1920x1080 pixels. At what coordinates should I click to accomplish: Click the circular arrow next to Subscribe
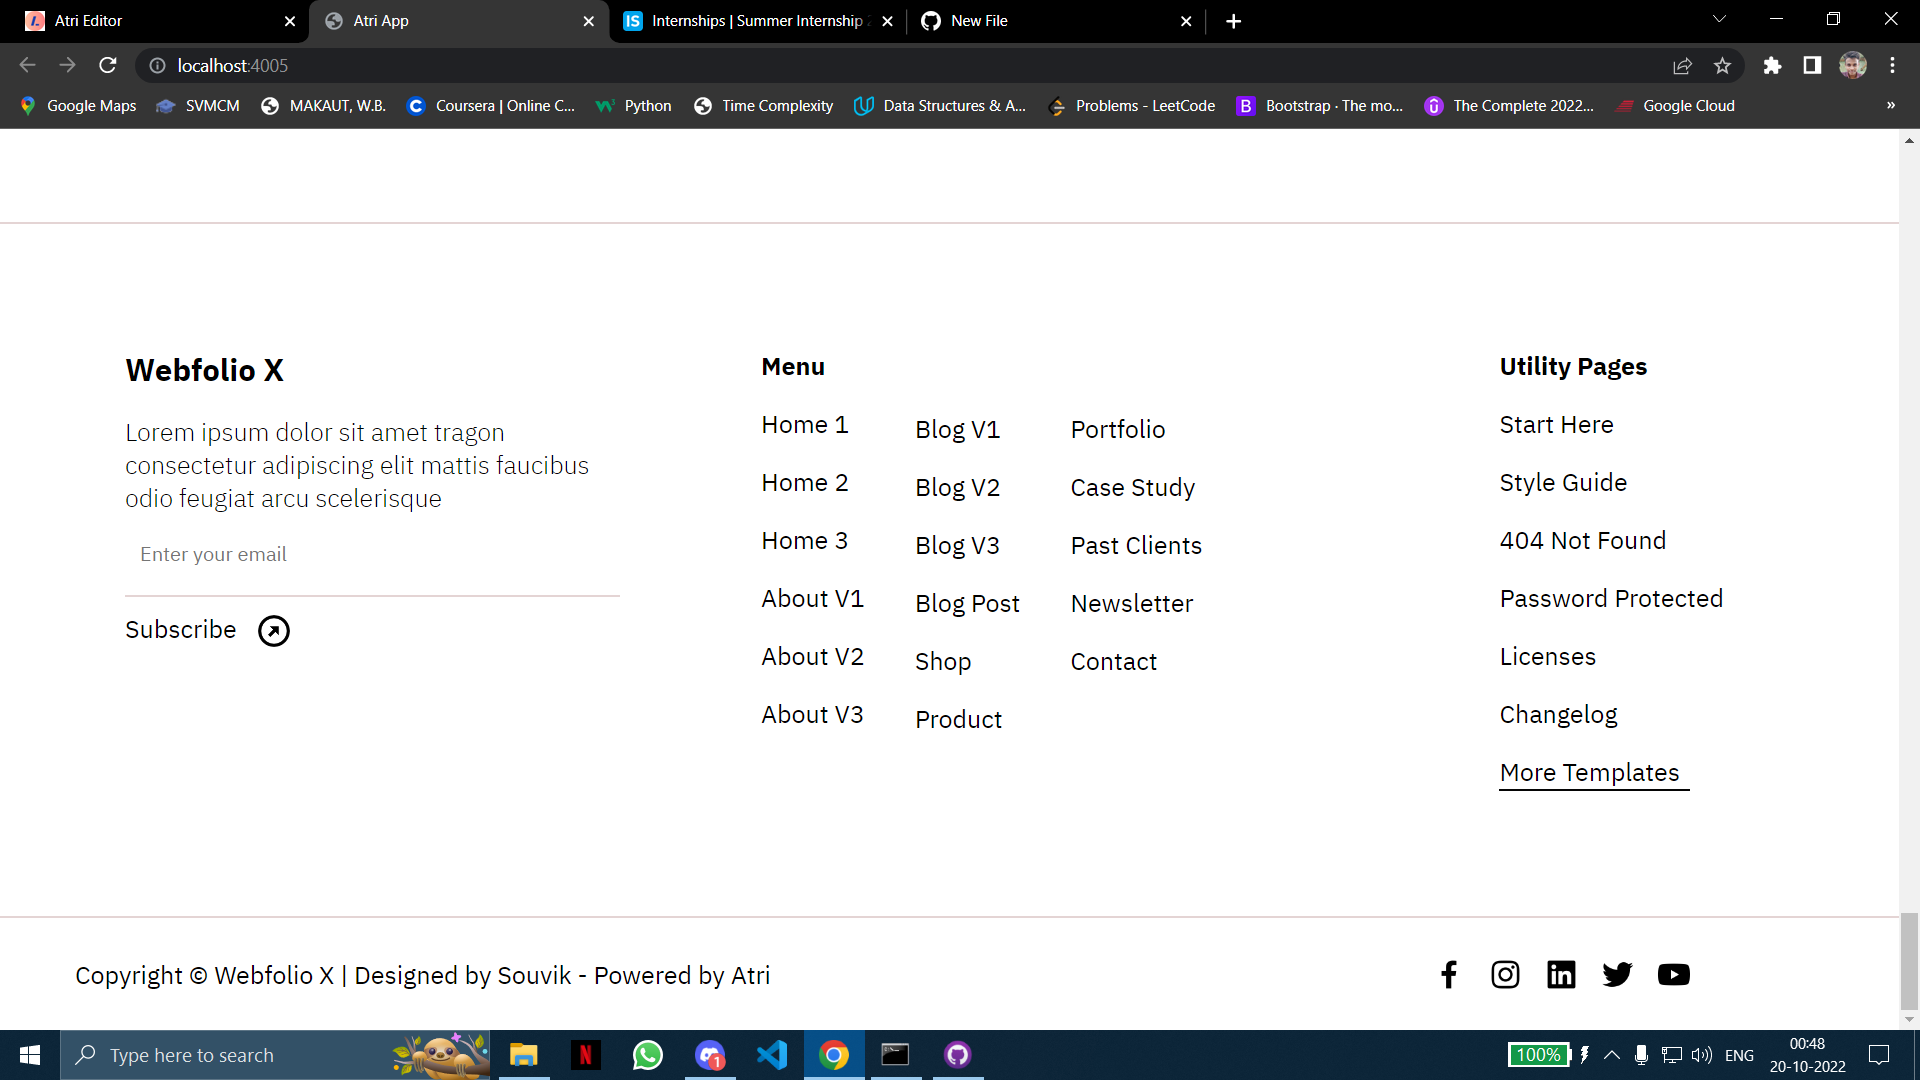point(273,630)
